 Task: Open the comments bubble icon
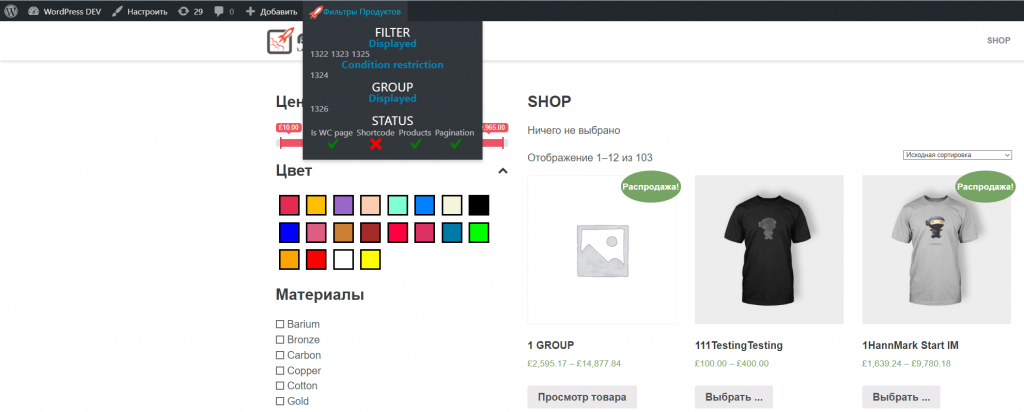click(x=219, y=11)
